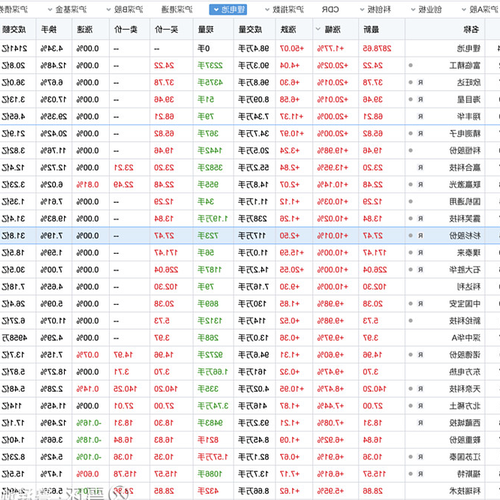Click the R badge in the 江苏国泰 row
Image resolution: width=500 pixels, height=500 pixels.
pyautogui.click(x=420, y=457)
